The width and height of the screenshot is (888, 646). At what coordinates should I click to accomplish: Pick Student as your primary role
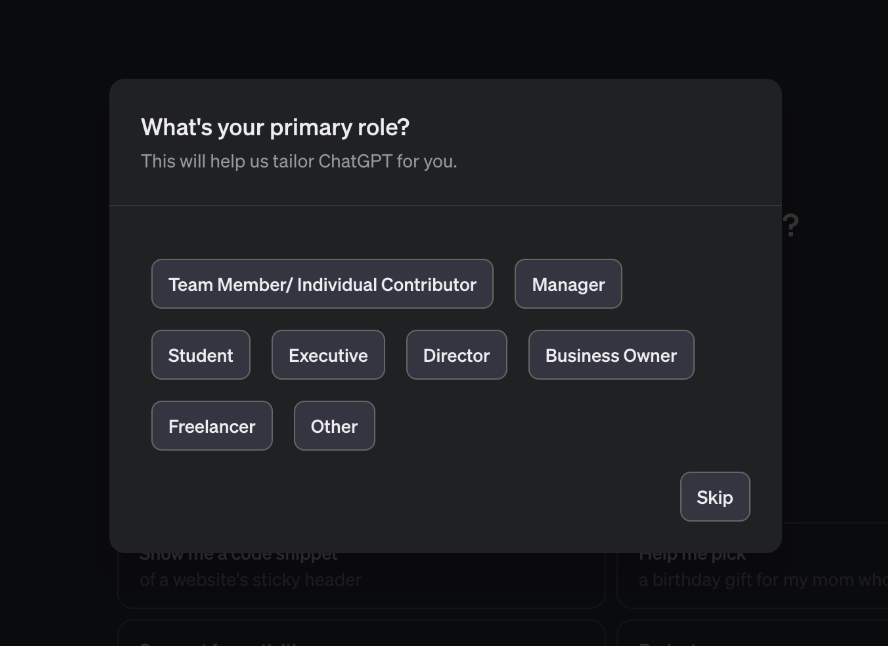pyautogui.click(x=200, y=355)
